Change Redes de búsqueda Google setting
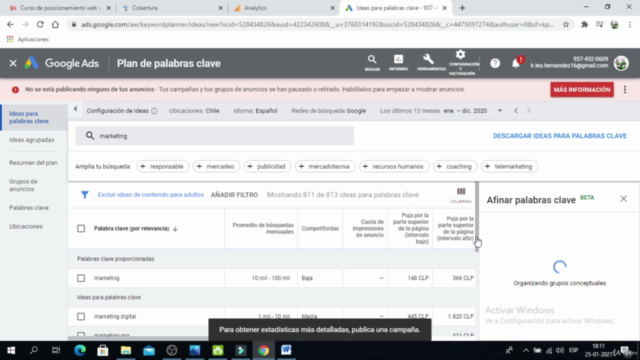Viewport: 640px width, 360px height. point(328,111)
